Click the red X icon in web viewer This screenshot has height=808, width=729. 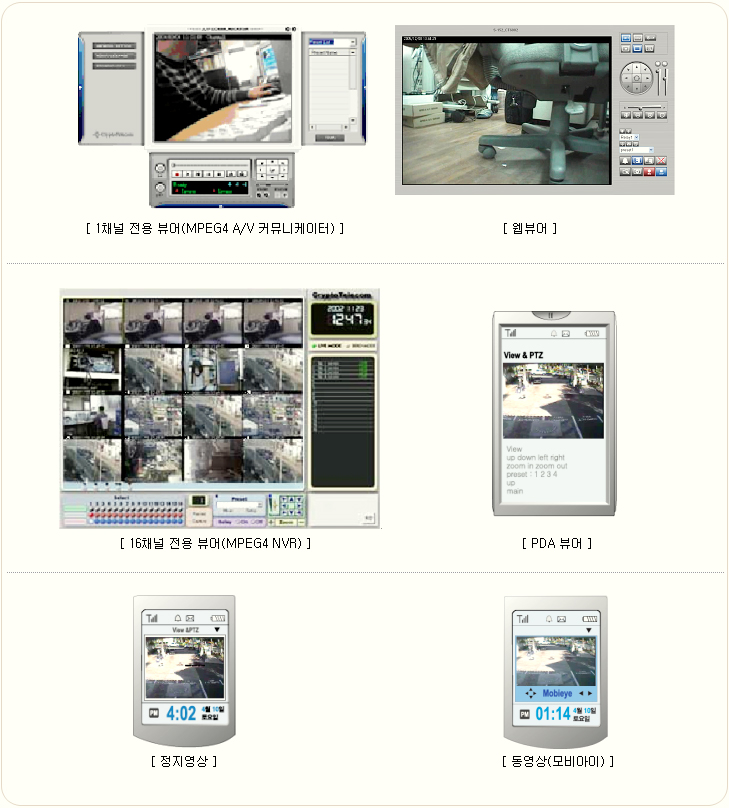pos(662,161)
